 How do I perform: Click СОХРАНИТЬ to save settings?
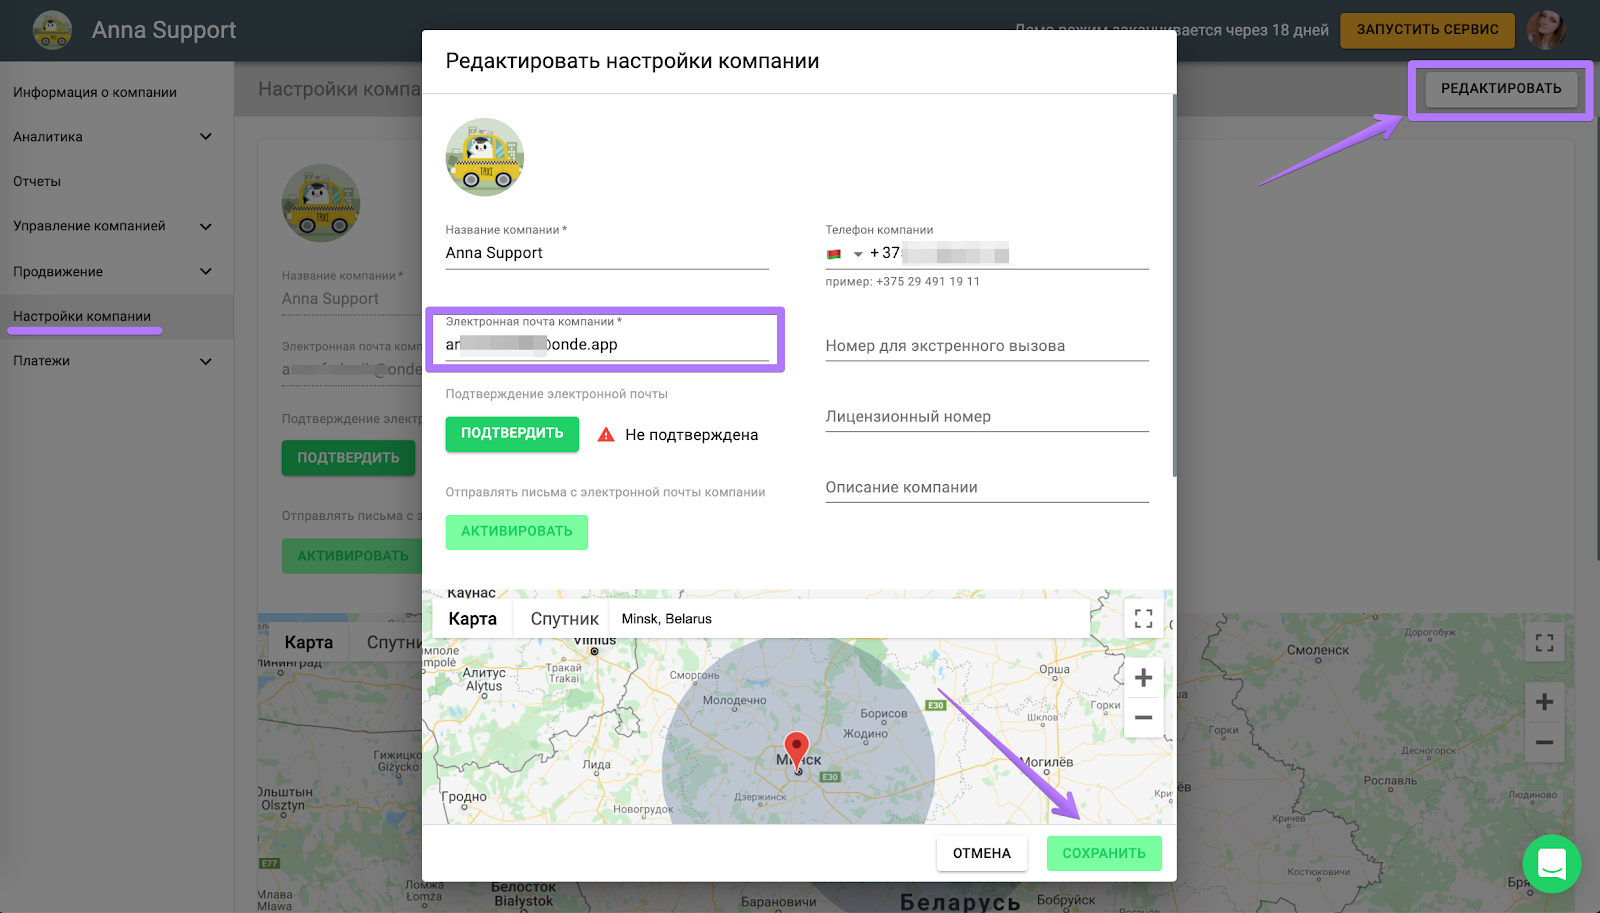[1104, 853]
